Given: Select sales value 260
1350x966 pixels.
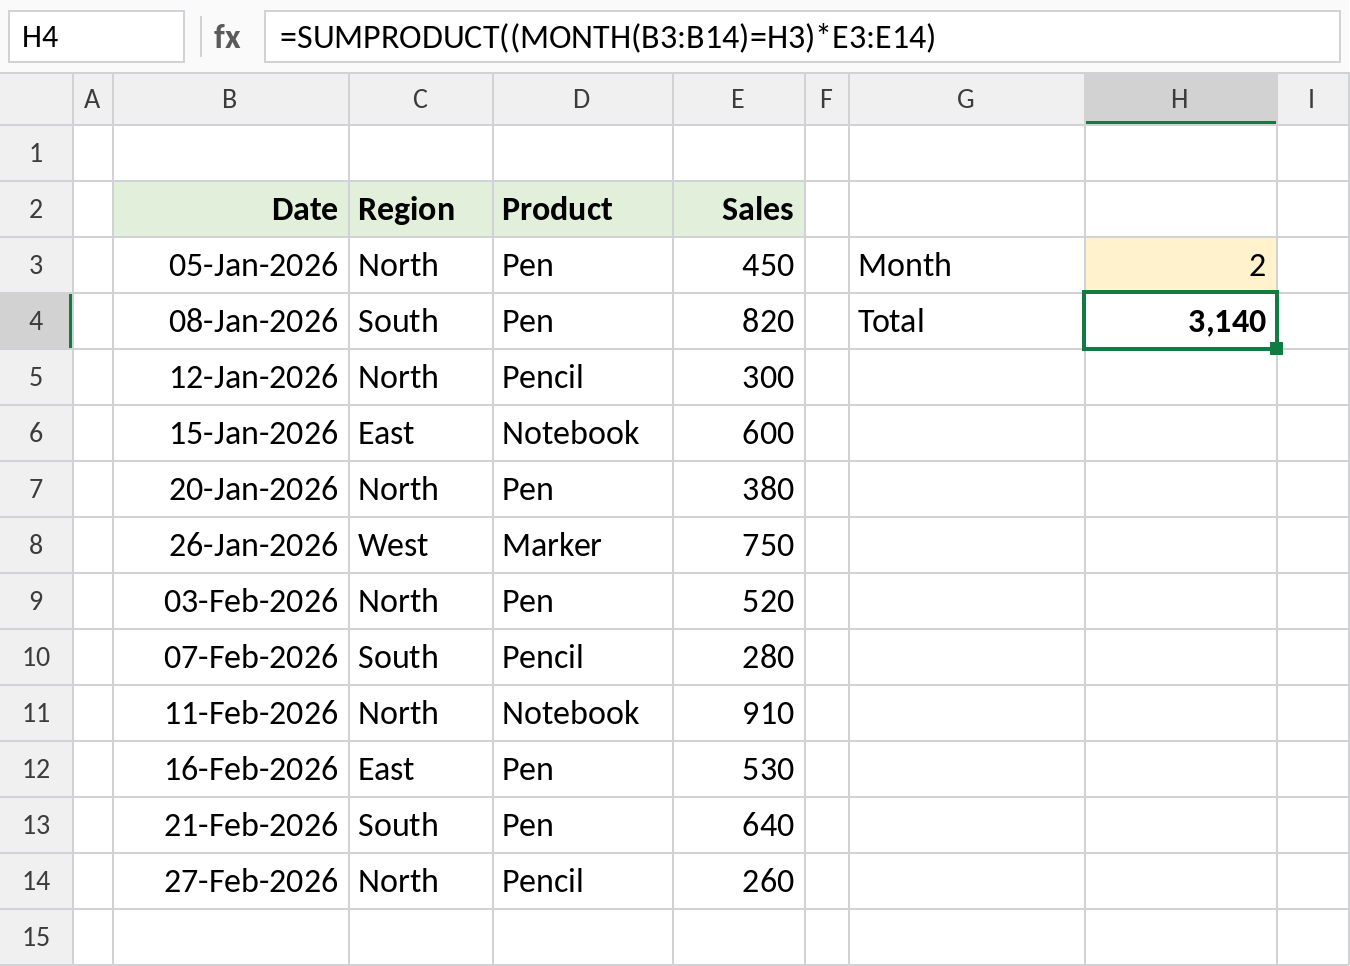Looking at the screenshot, I should [739, 881].
